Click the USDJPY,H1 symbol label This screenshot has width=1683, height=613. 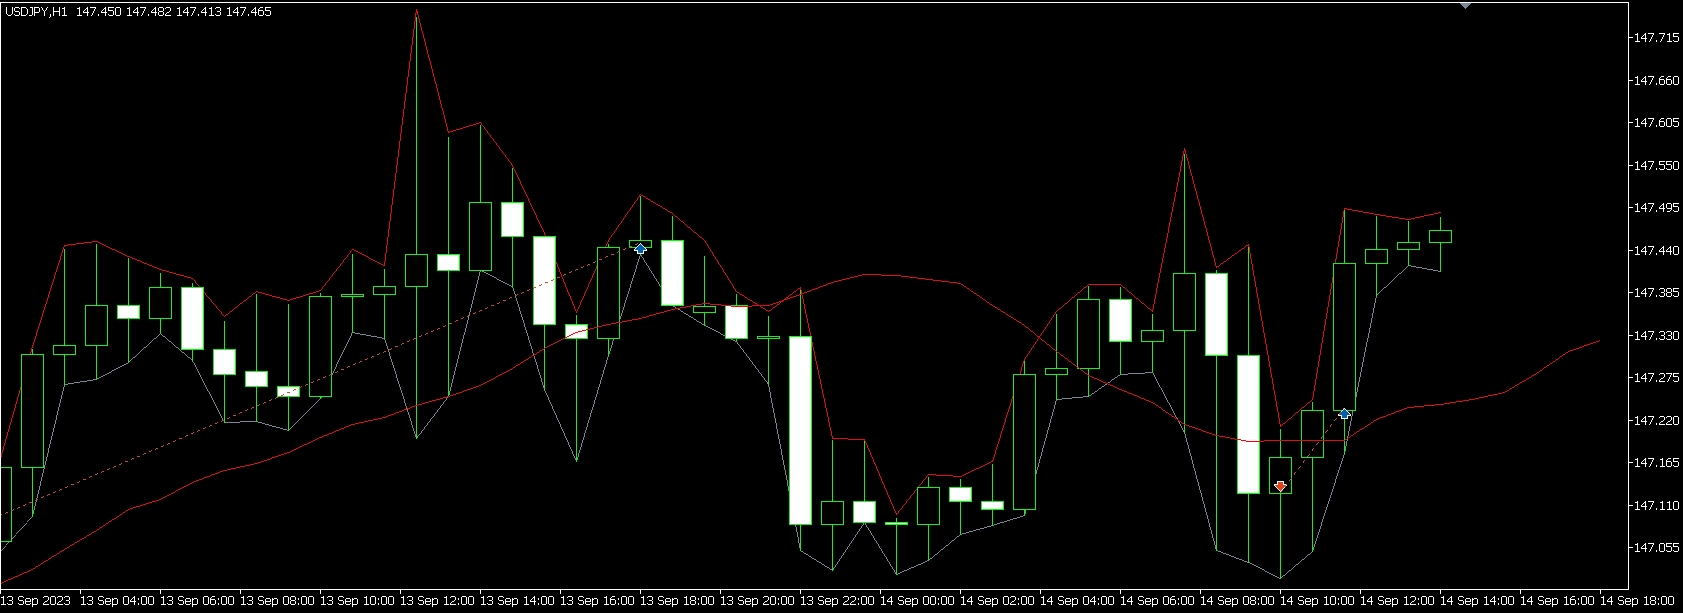coord(36,11)
